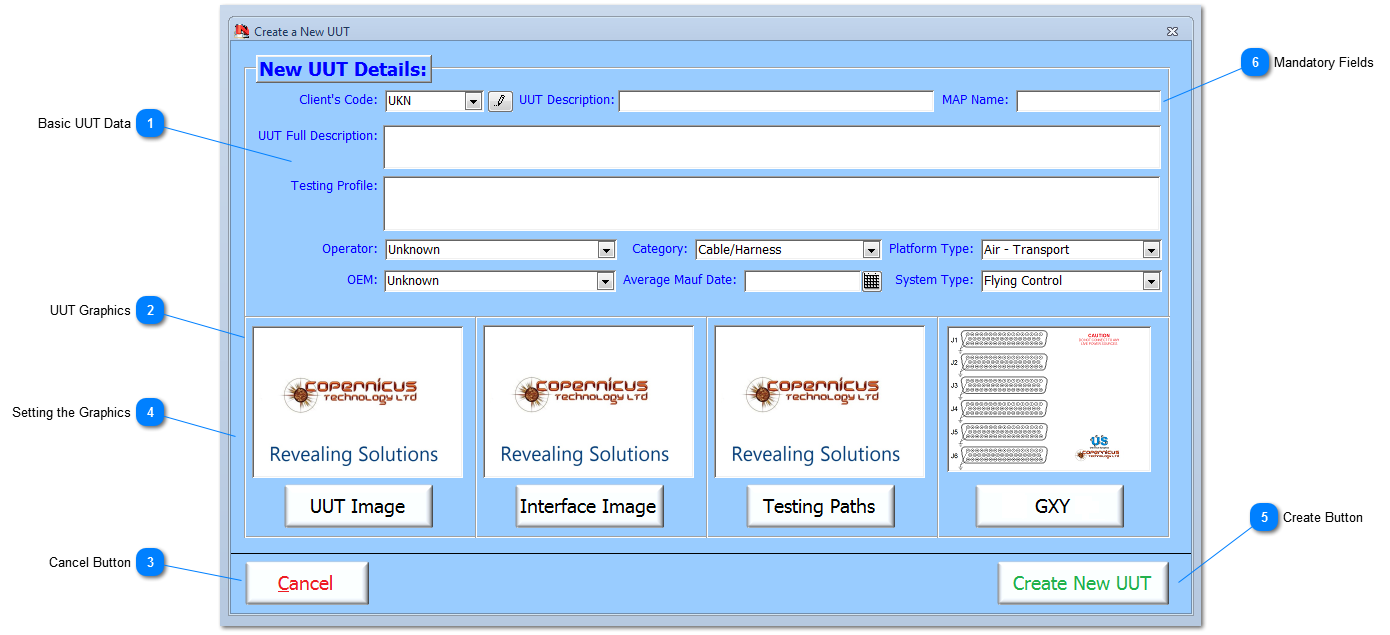Viewport: 1390px width, 635px height.
Task: Cancel the new UUT creation
Action: 306,583
